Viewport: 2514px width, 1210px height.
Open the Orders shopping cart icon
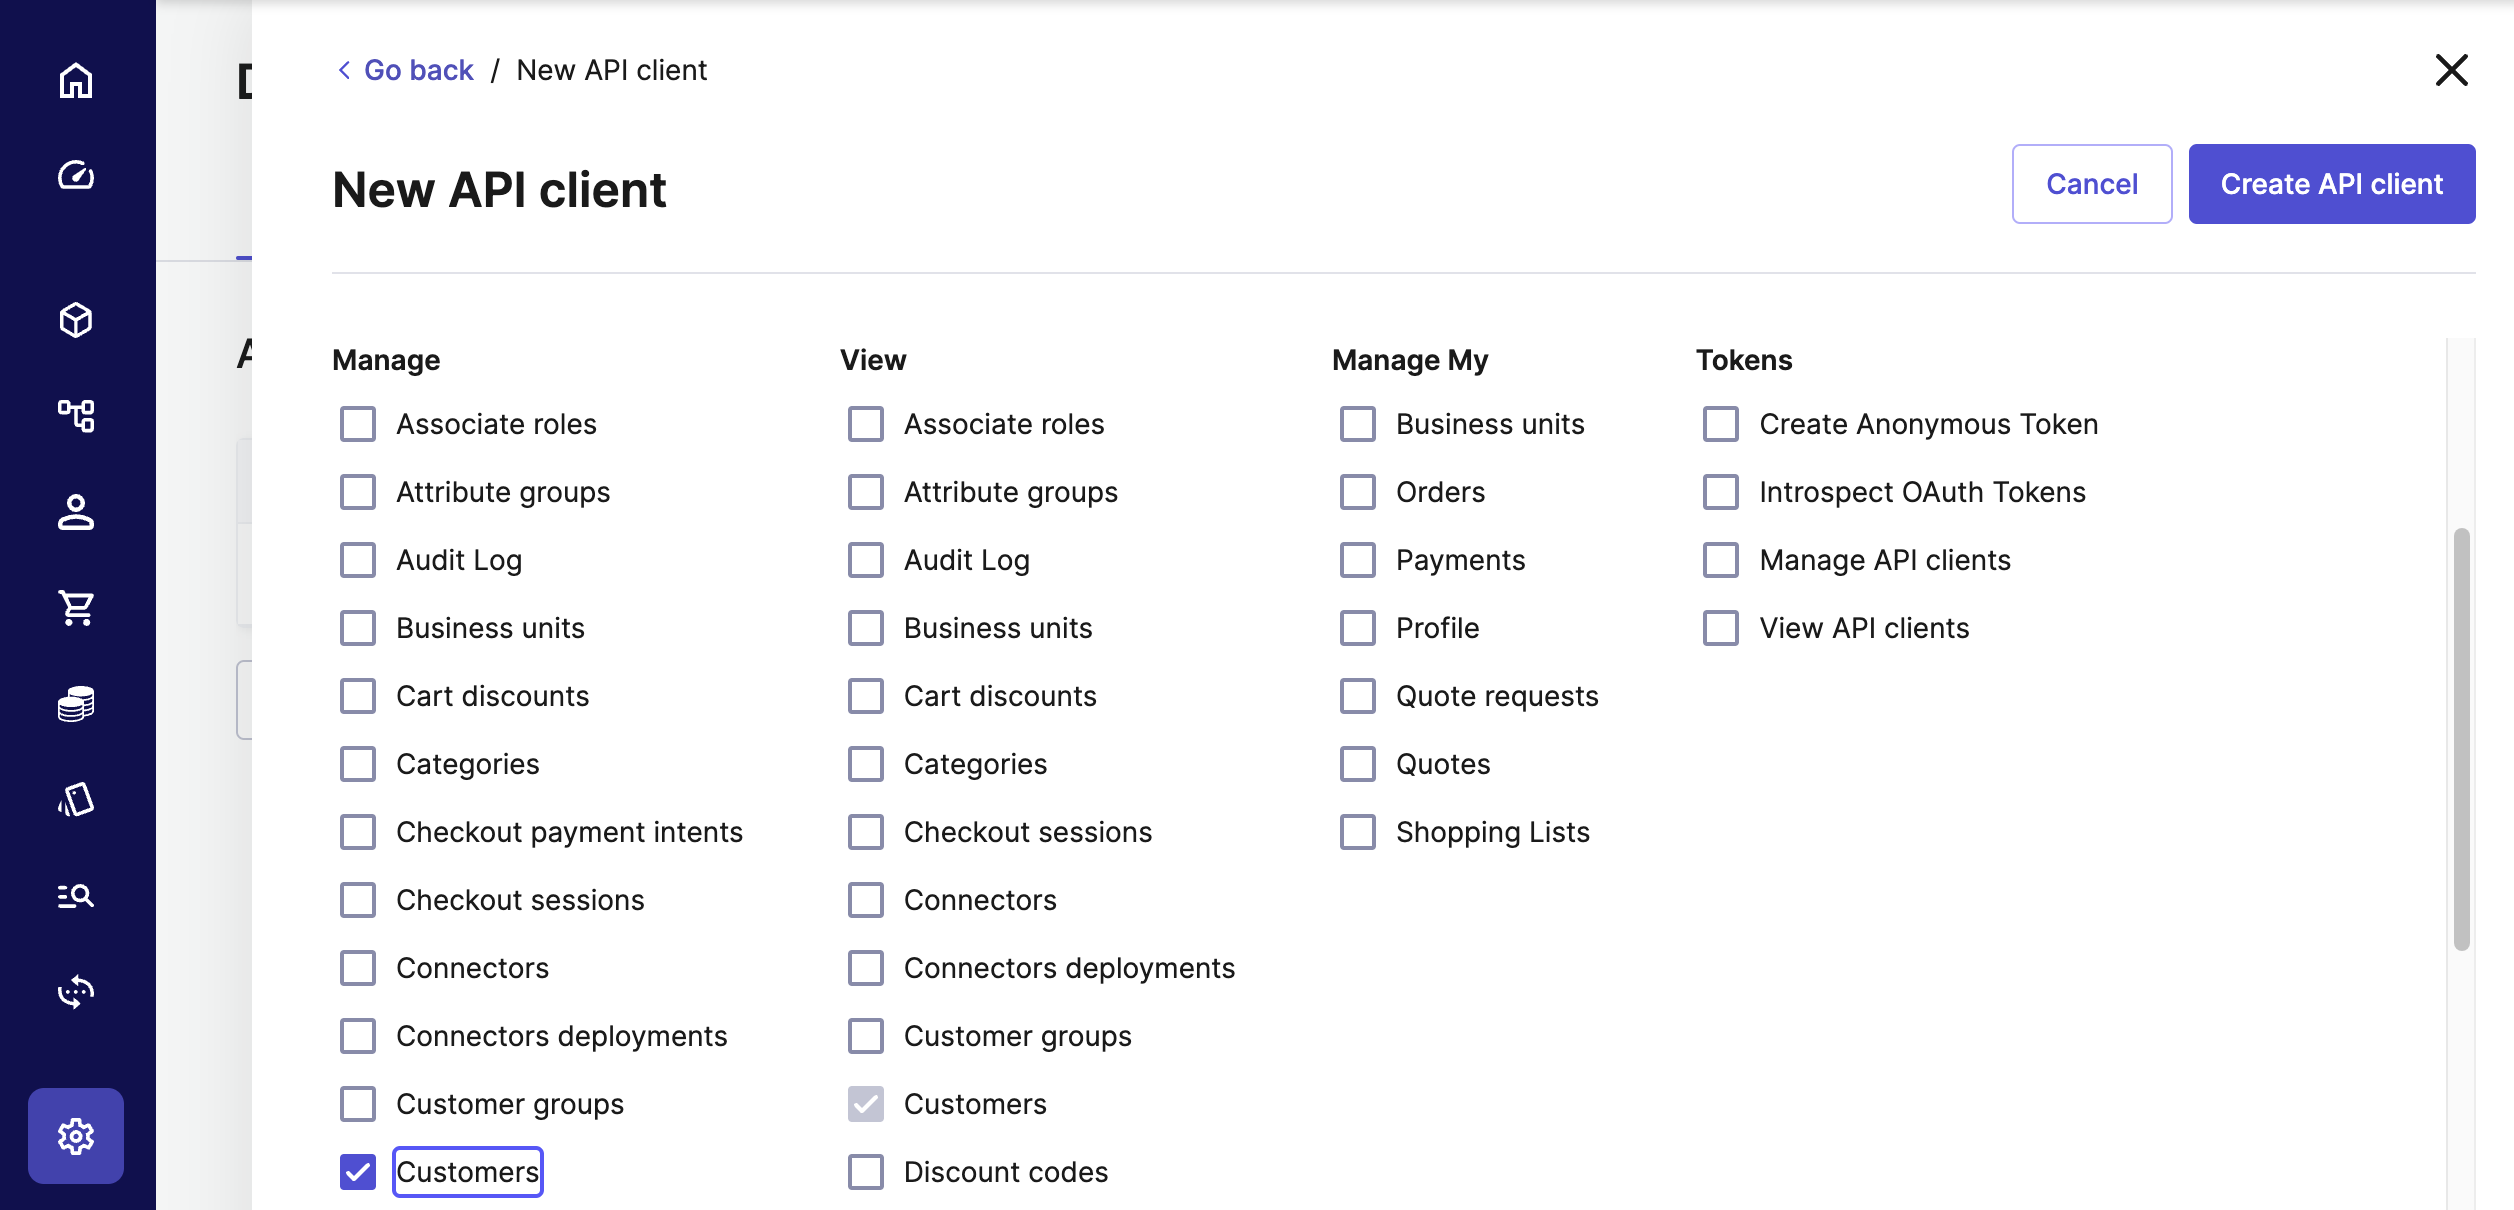coord(76,608)
